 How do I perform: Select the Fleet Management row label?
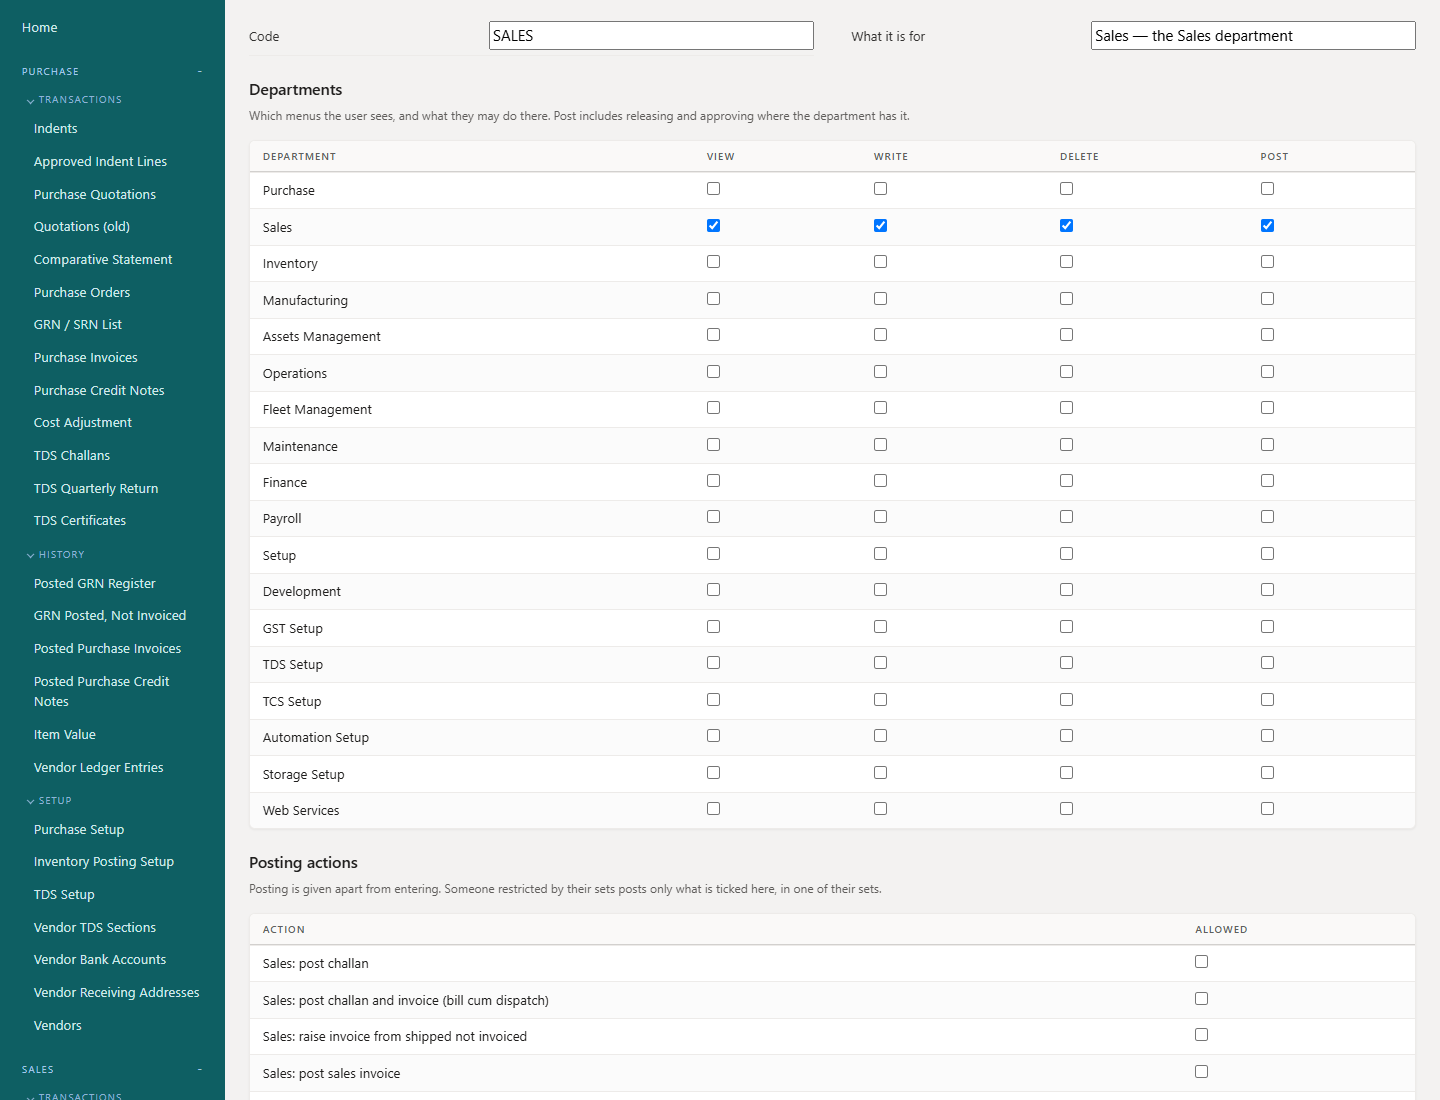317,410
